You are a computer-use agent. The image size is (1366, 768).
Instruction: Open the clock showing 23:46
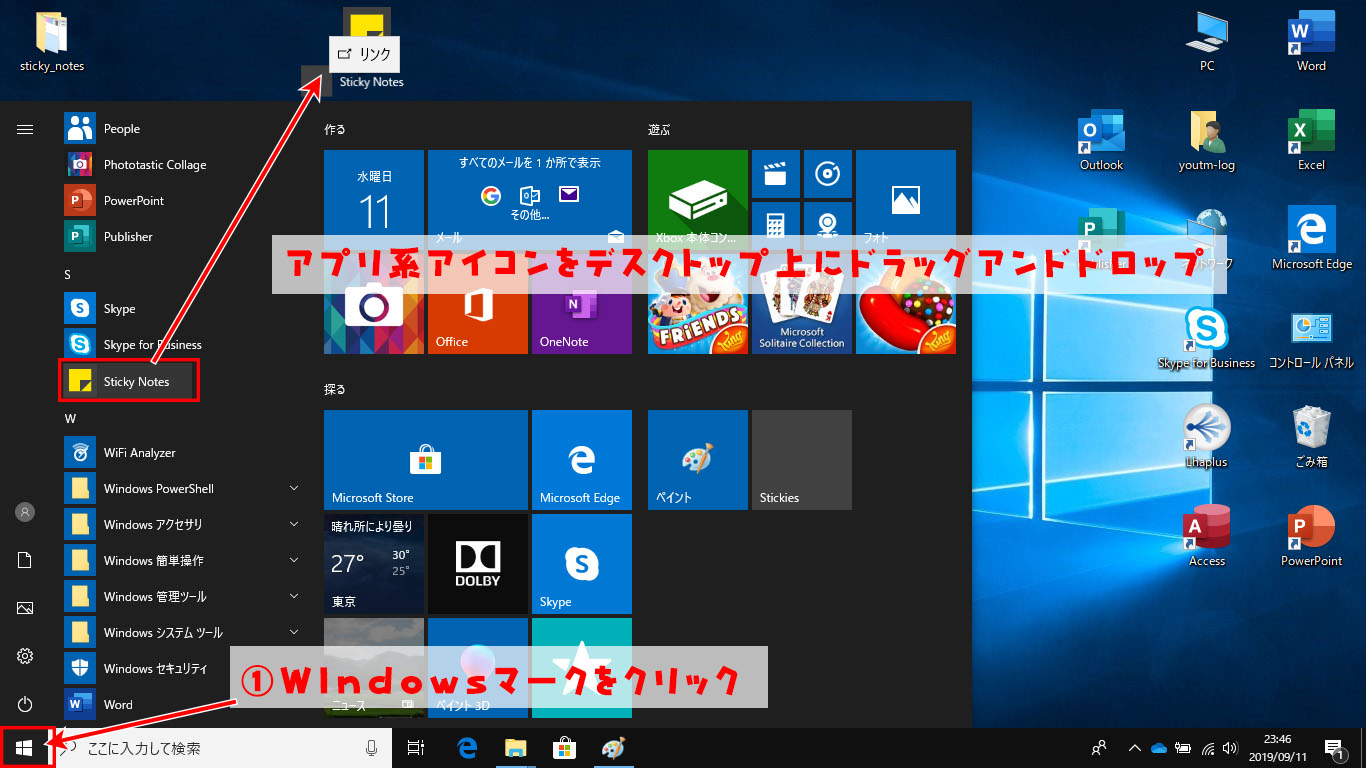pyautogui.click(x=1277, y=748)
